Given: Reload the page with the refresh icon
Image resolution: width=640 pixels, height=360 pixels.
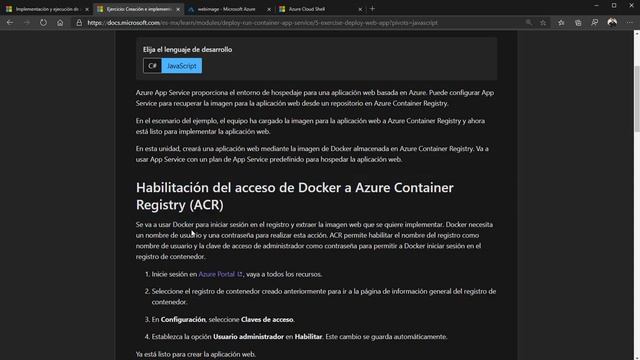Looking at the screenshot, I should [x=43, y=22].
